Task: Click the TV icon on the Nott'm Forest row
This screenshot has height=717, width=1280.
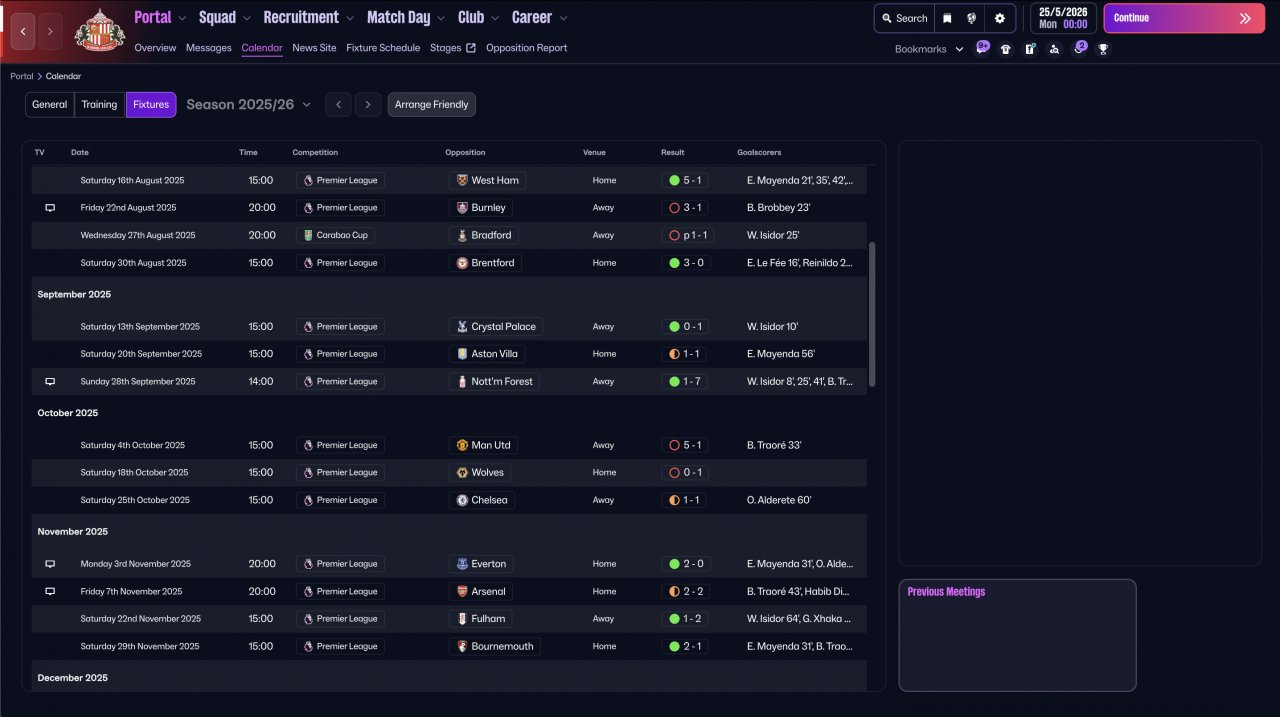Action: [x=50, y=382]
